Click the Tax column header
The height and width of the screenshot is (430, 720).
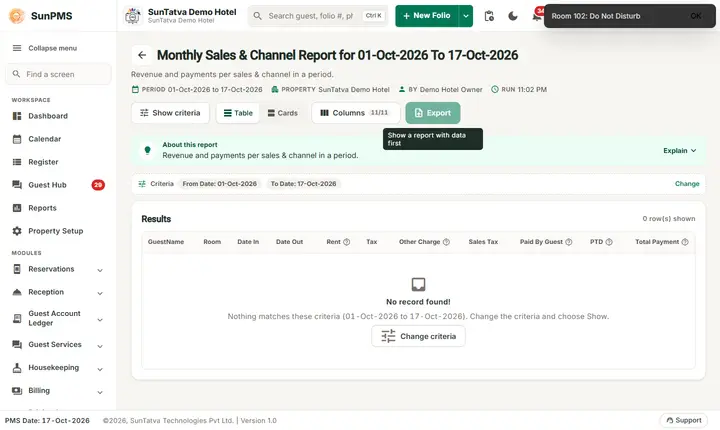click(371, 242)
